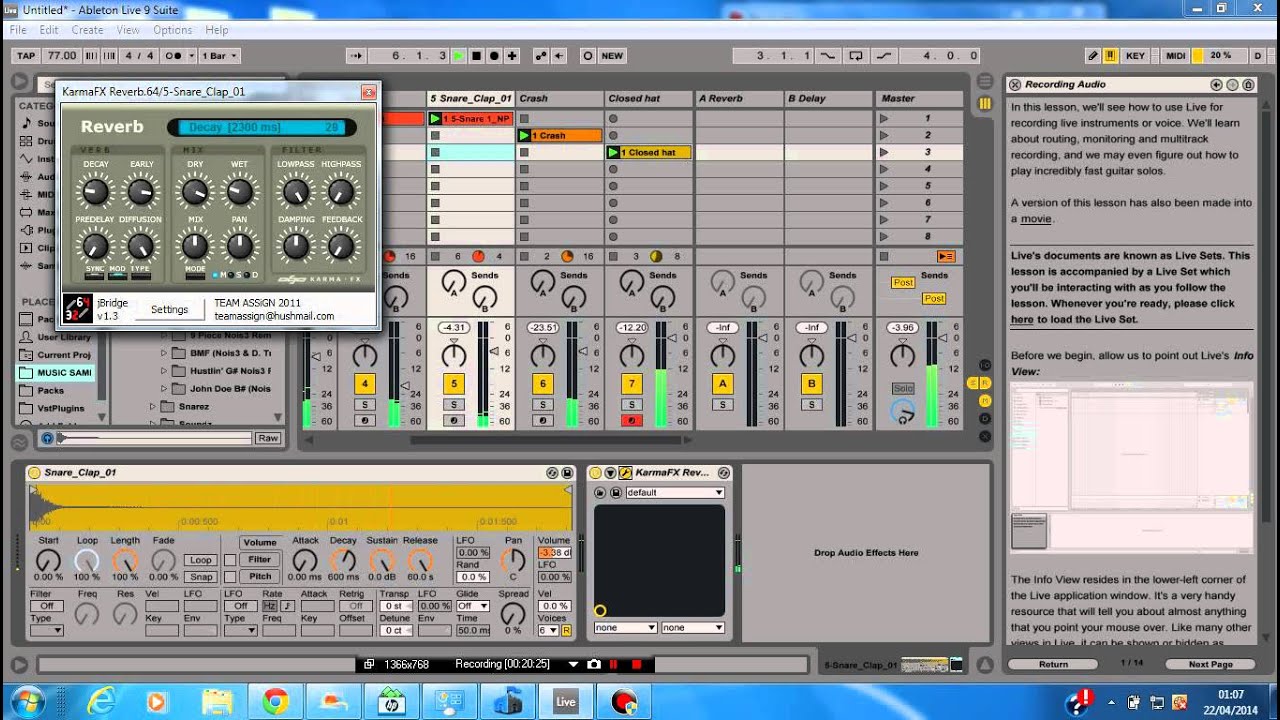Toggle Snare_Clap_01 device activator
The height and width of the screenshot is (720, 1280).
[x=35, y=472]
